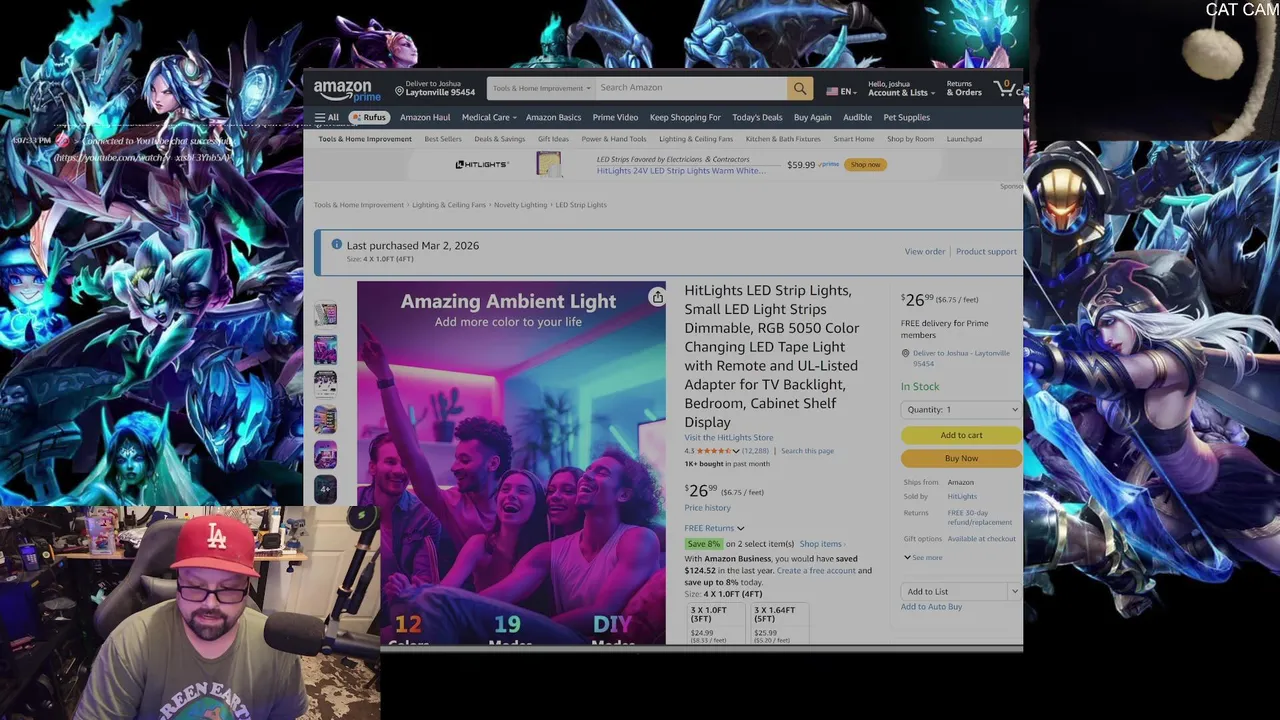Click into the Search Amazon field
Image resolution: width=1280 pixels, height=720 pixels.
[691, 88]
